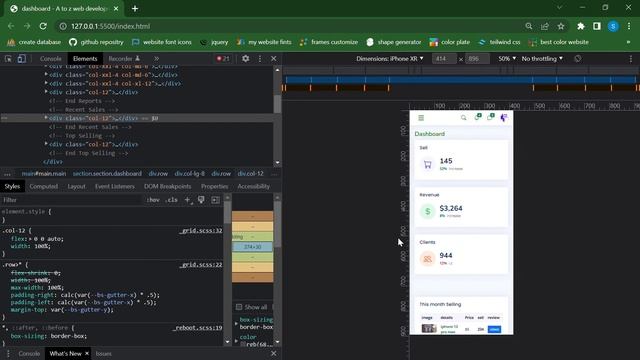The image size is (640, 360).
Task: Rotate the device with the rotate icon
Action: (578, 59)
